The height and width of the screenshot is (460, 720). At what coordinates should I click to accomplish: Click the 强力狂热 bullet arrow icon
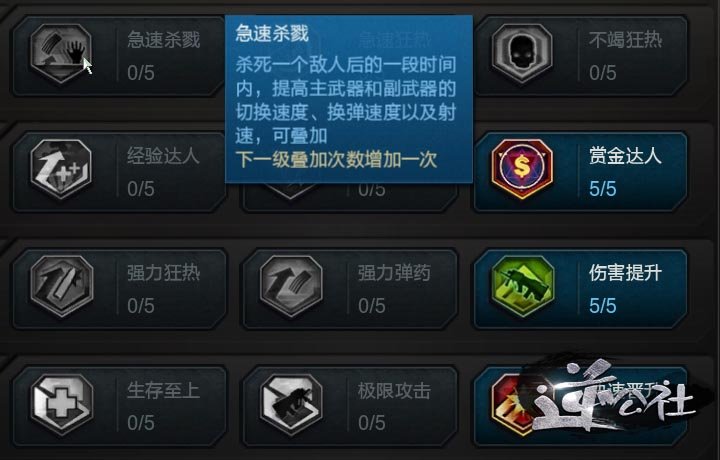coord(61,286)
